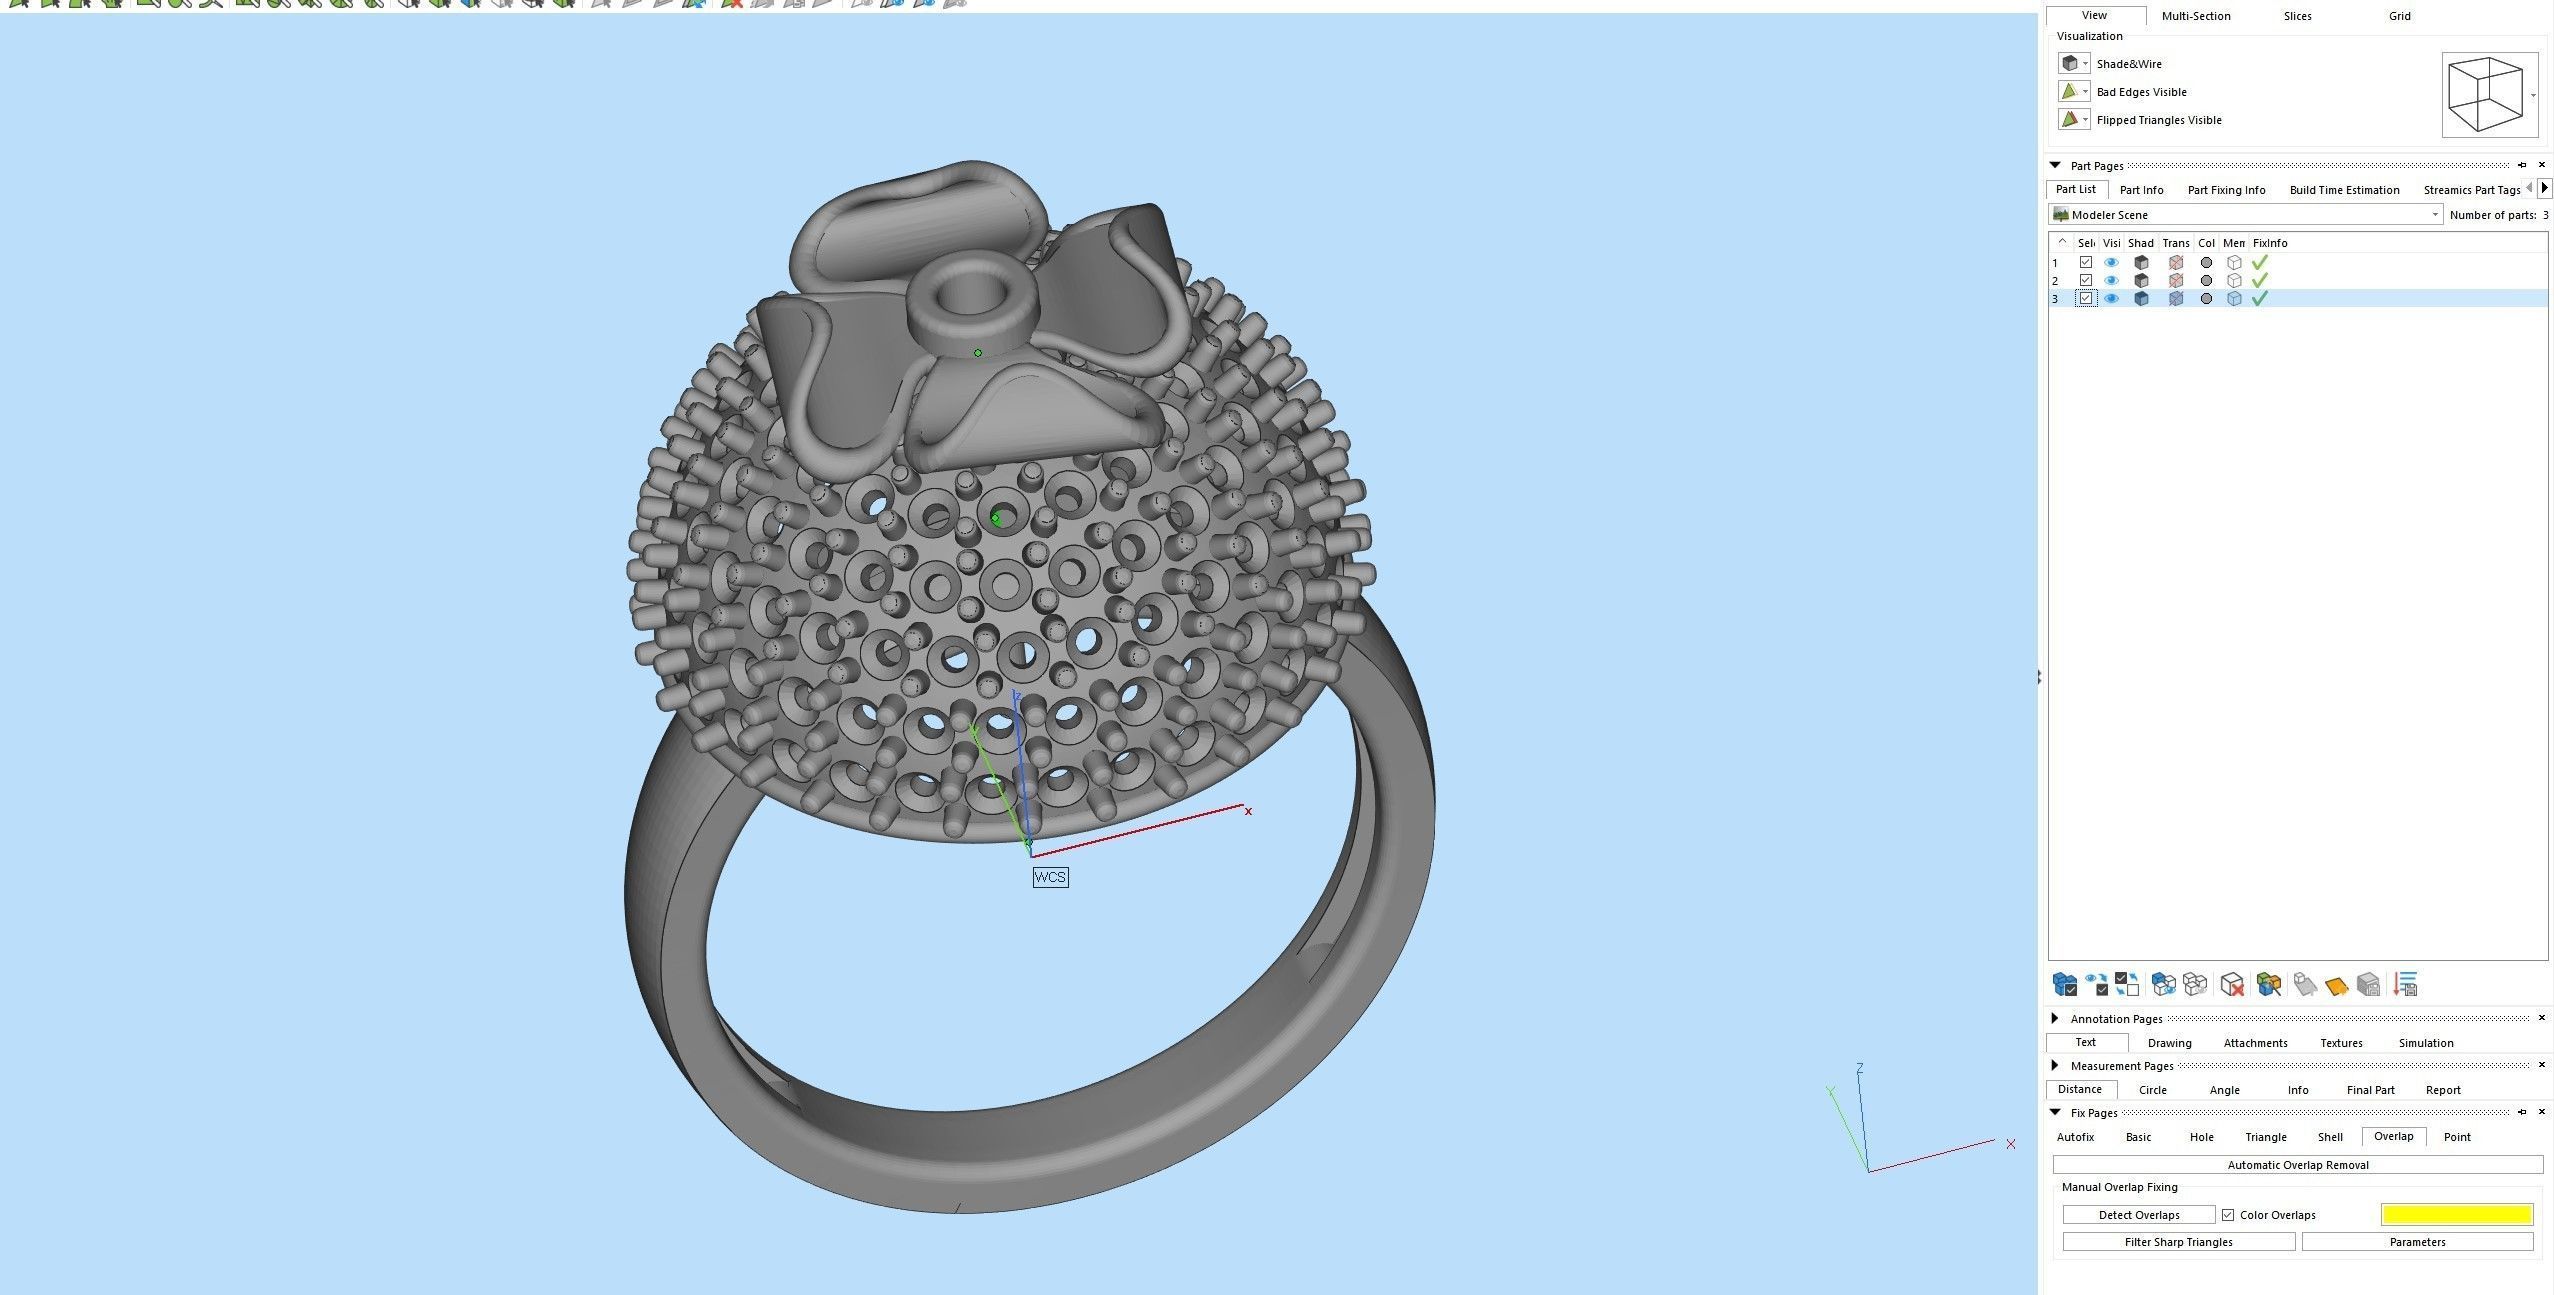
Task: Click the memory cube icon for part 1
Action: coord(2234,262)
